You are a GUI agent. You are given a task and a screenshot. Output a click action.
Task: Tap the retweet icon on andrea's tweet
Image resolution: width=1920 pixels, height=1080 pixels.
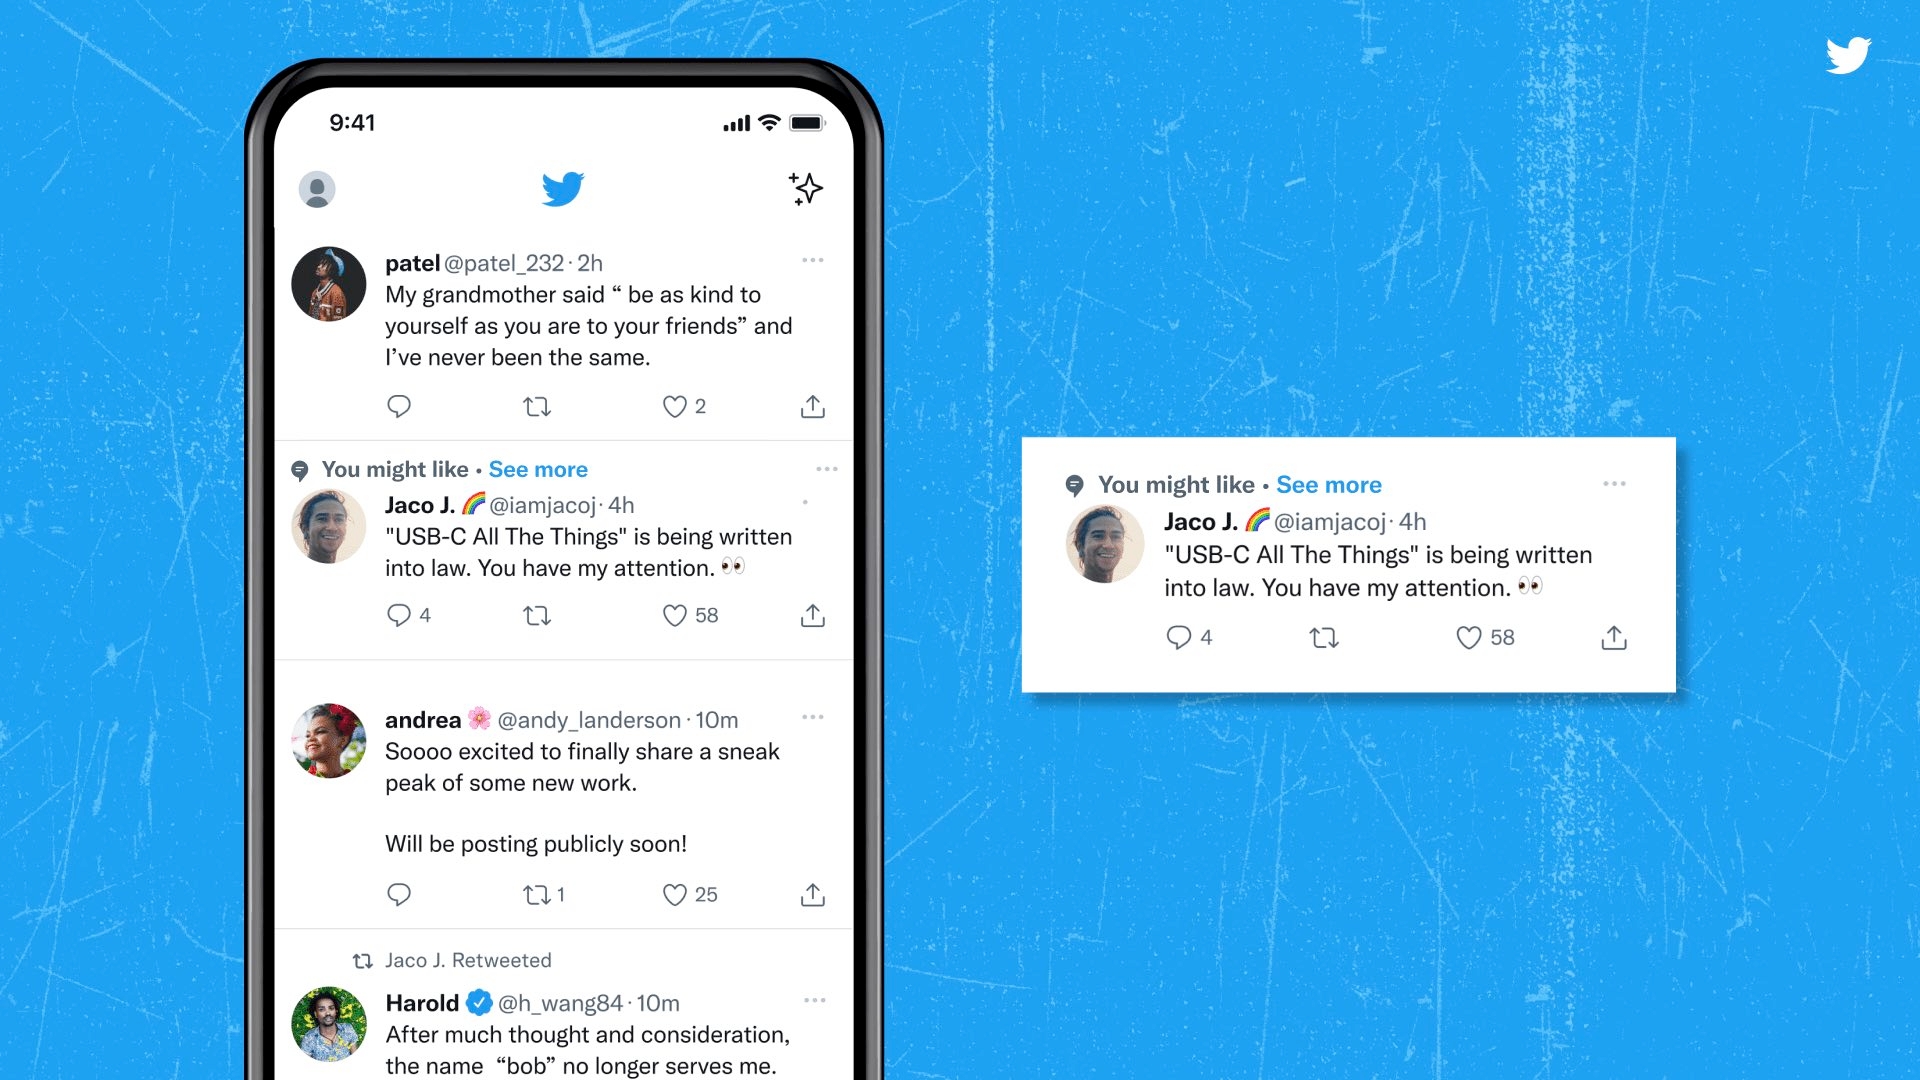coord(537,891)
